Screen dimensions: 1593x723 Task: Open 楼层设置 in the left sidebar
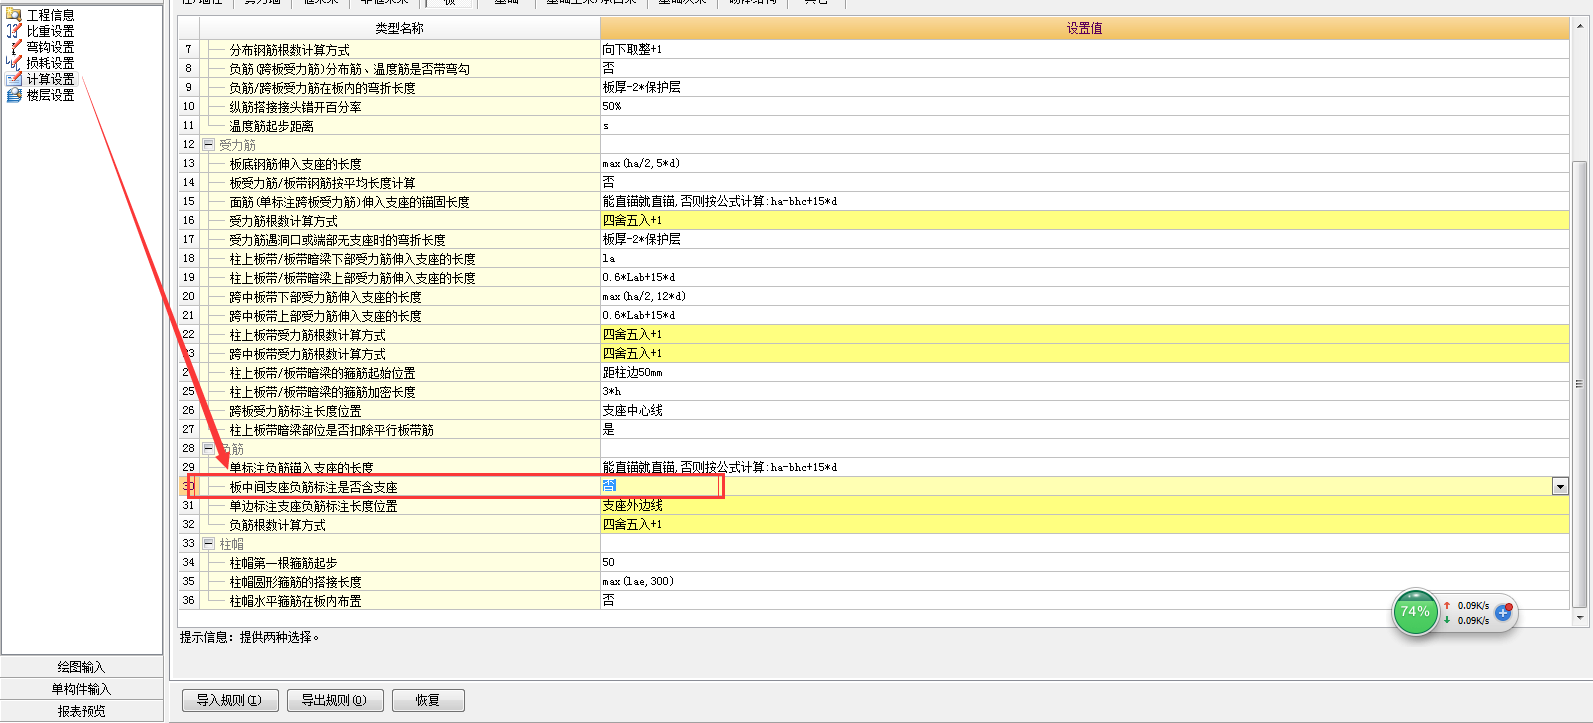click(x=50, y=95)
